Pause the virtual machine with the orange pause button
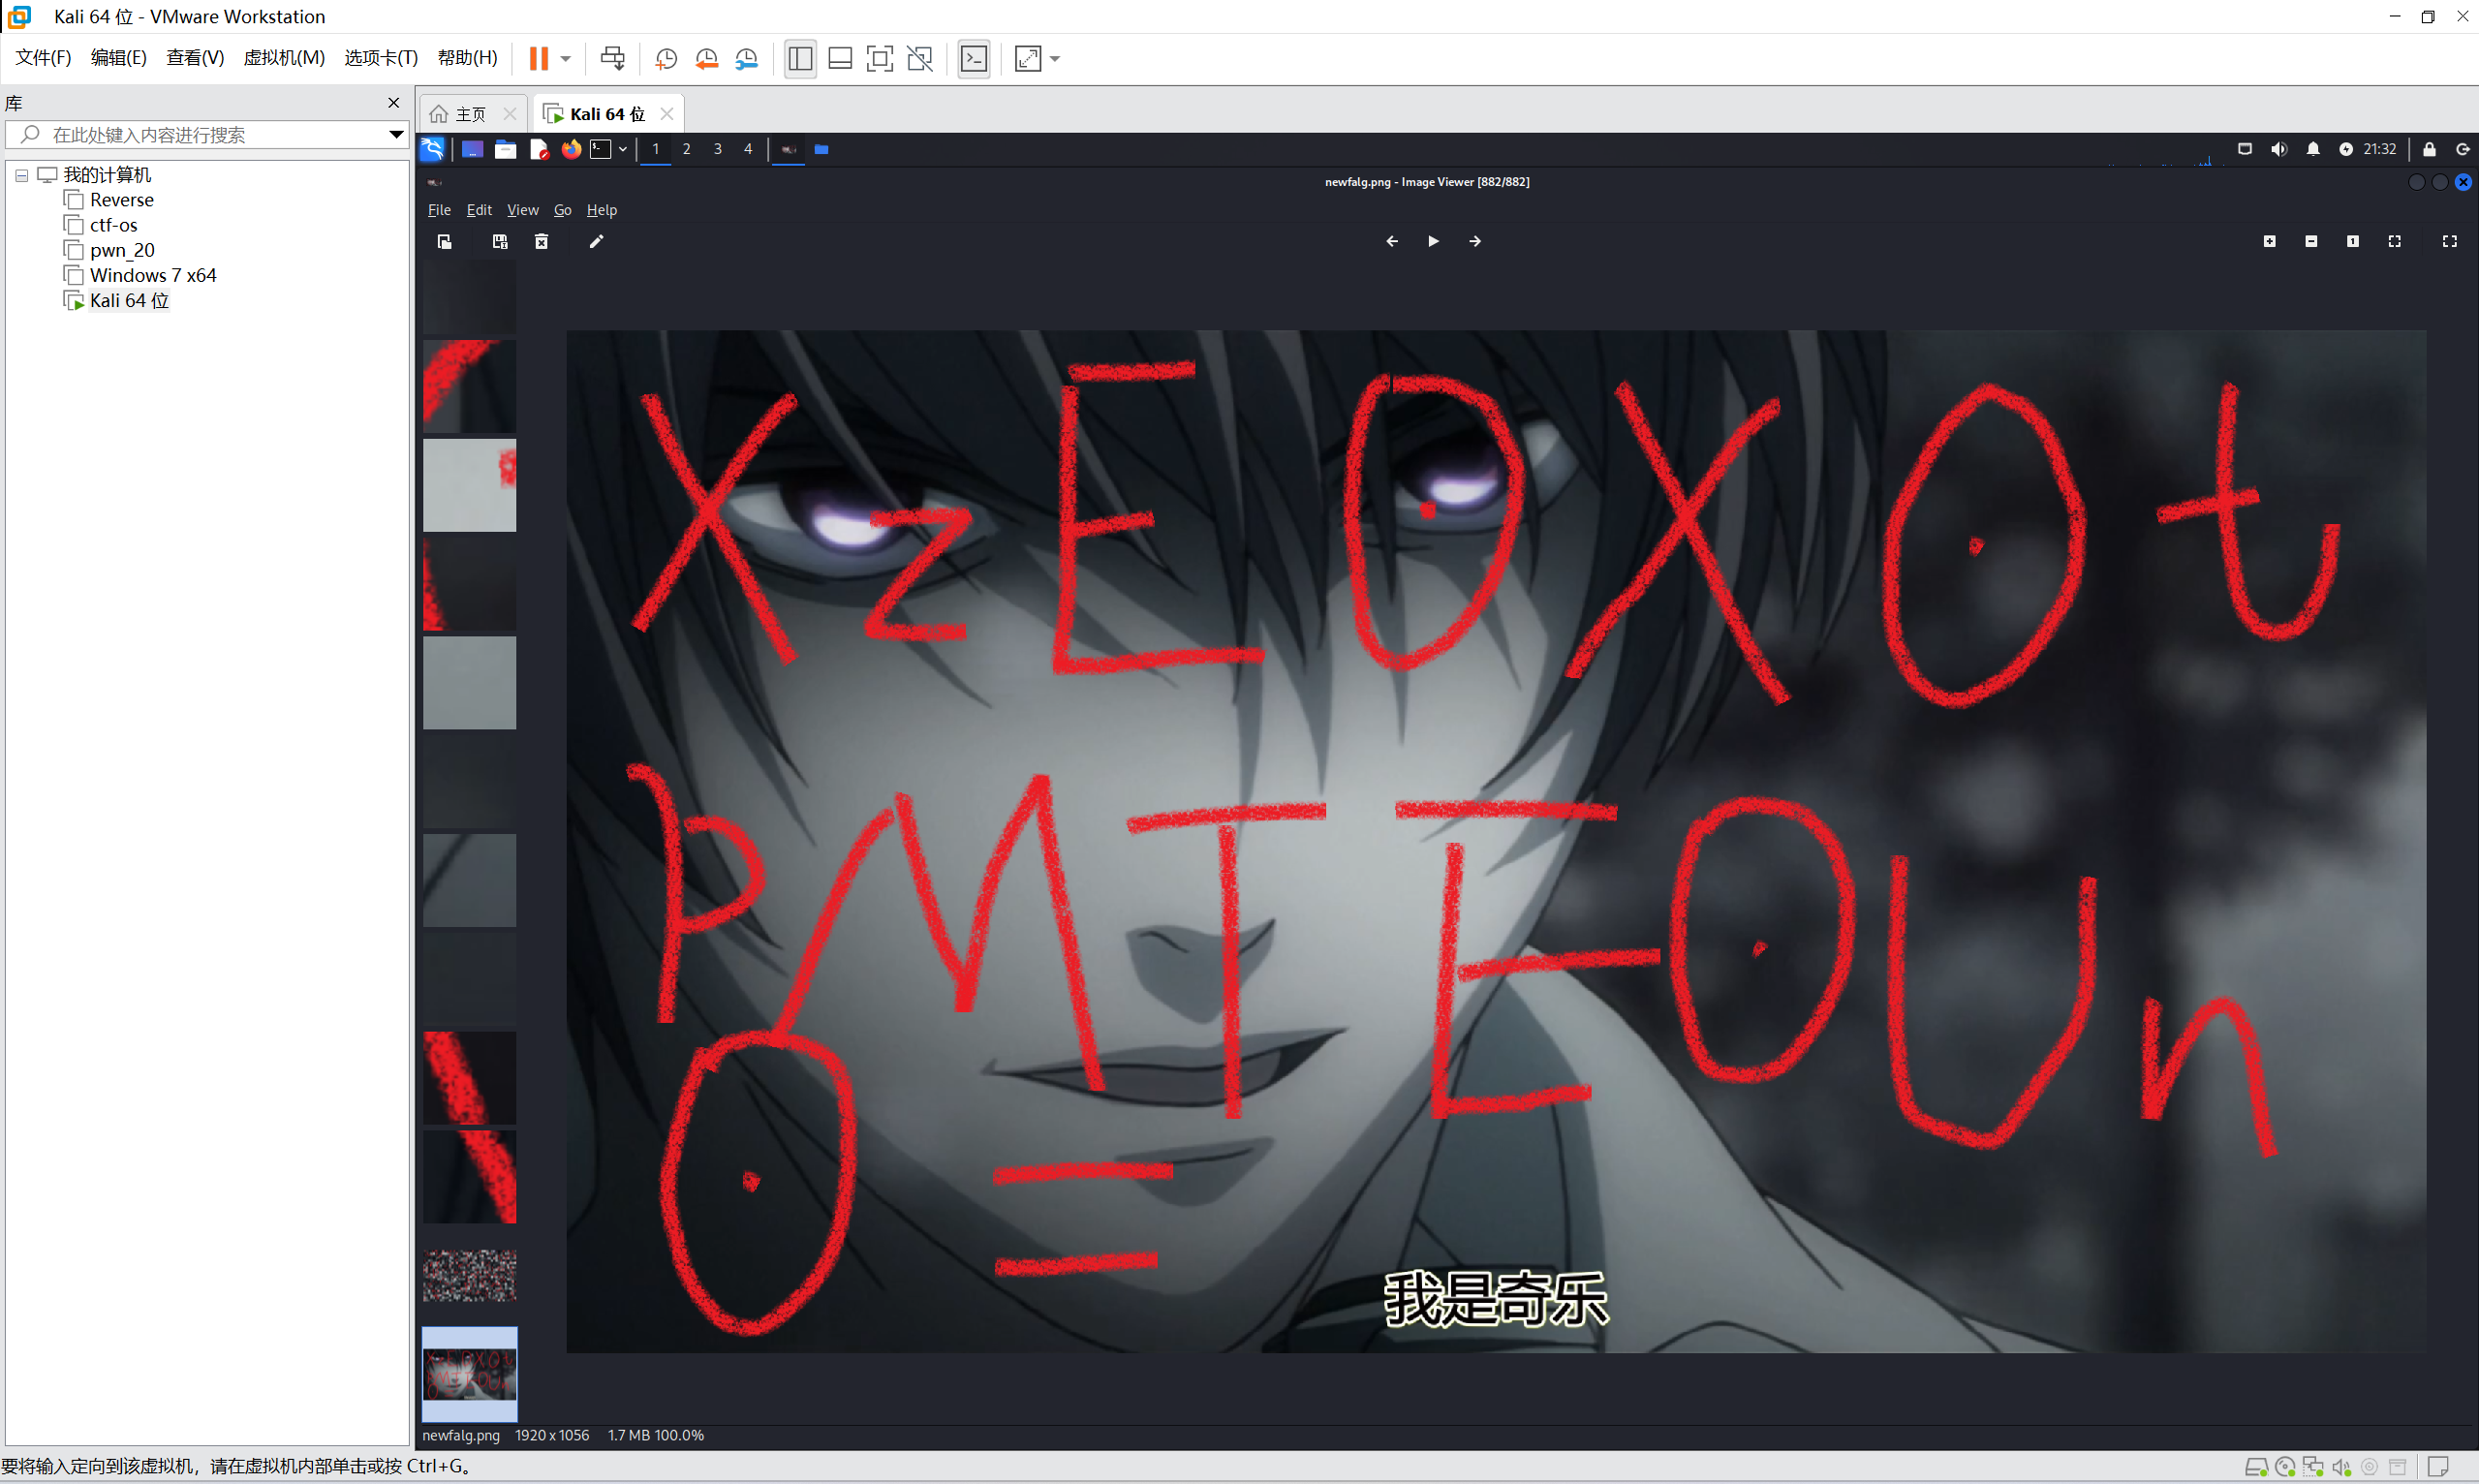The image size is (2479, 1484). tap(538, 58)
